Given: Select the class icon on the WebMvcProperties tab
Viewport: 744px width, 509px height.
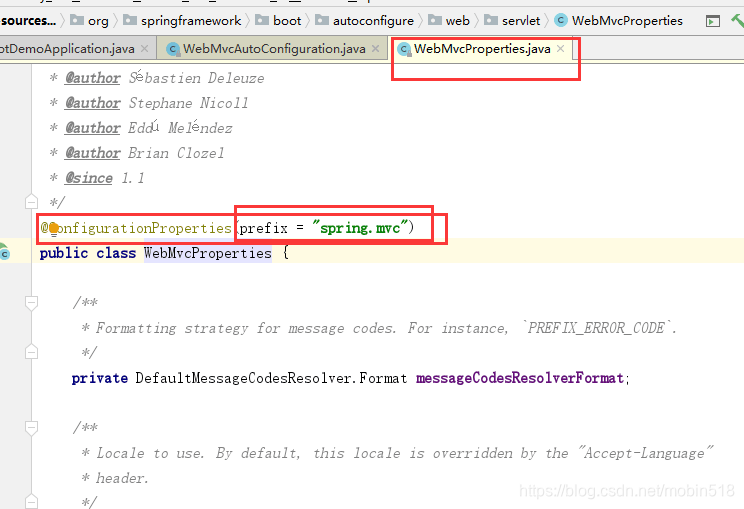Looking at the screenshot, I should [404, 49].
